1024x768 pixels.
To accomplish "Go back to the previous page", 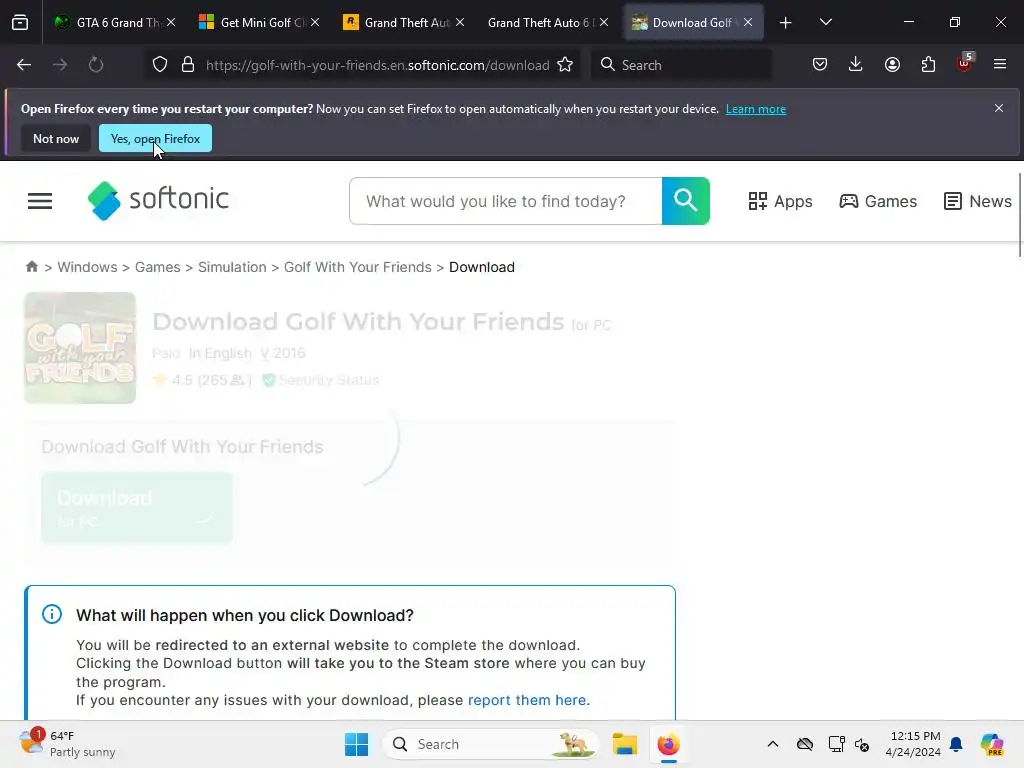I will coord(24,65).
